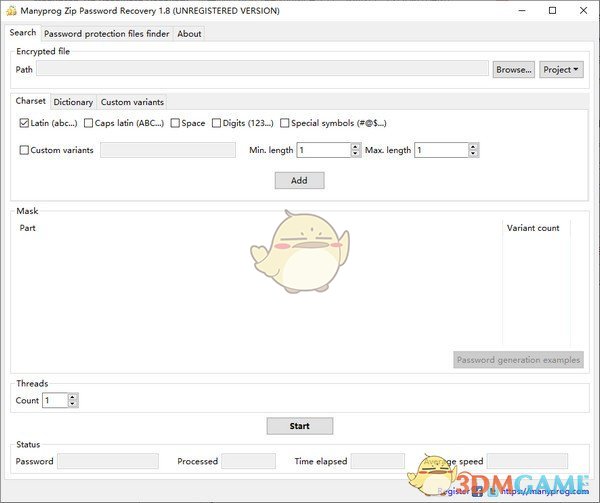Decrease Max. length with down arrow
600x503 pixels.
click(x=473, y=153)
